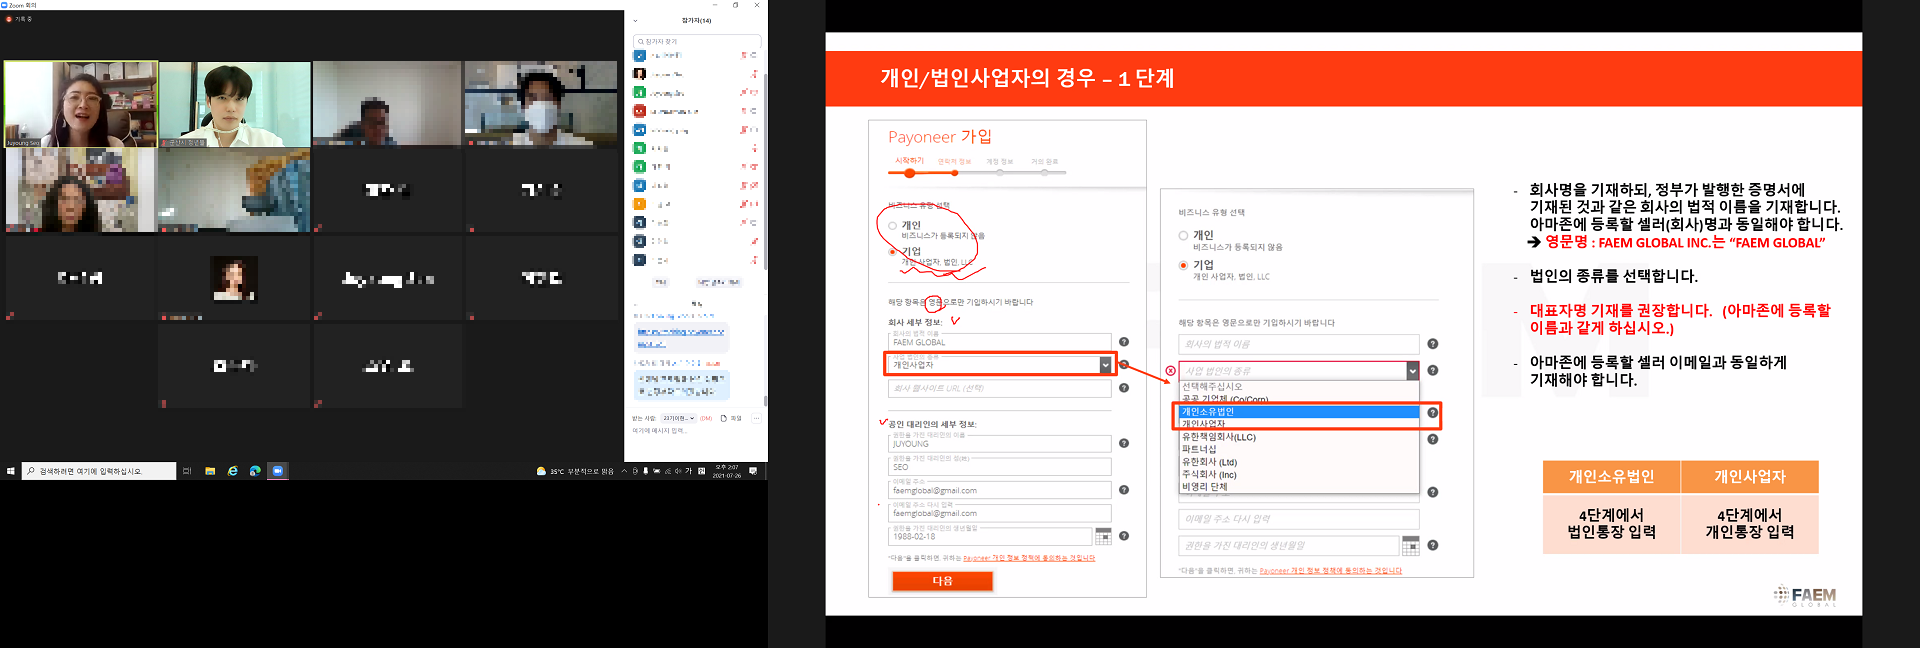The image size is (1920, 648).
Task: Click the Korean IME 가 indicator
Action: click(x=688, y=471)
